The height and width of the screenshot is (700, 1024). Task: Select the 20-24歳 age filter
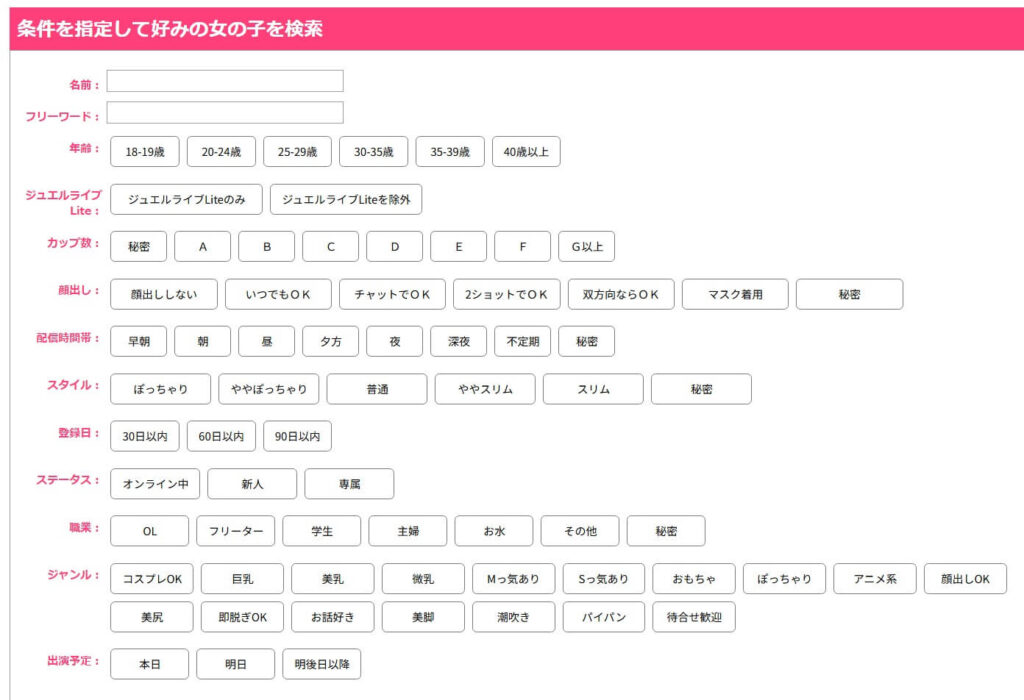point(221,152)
